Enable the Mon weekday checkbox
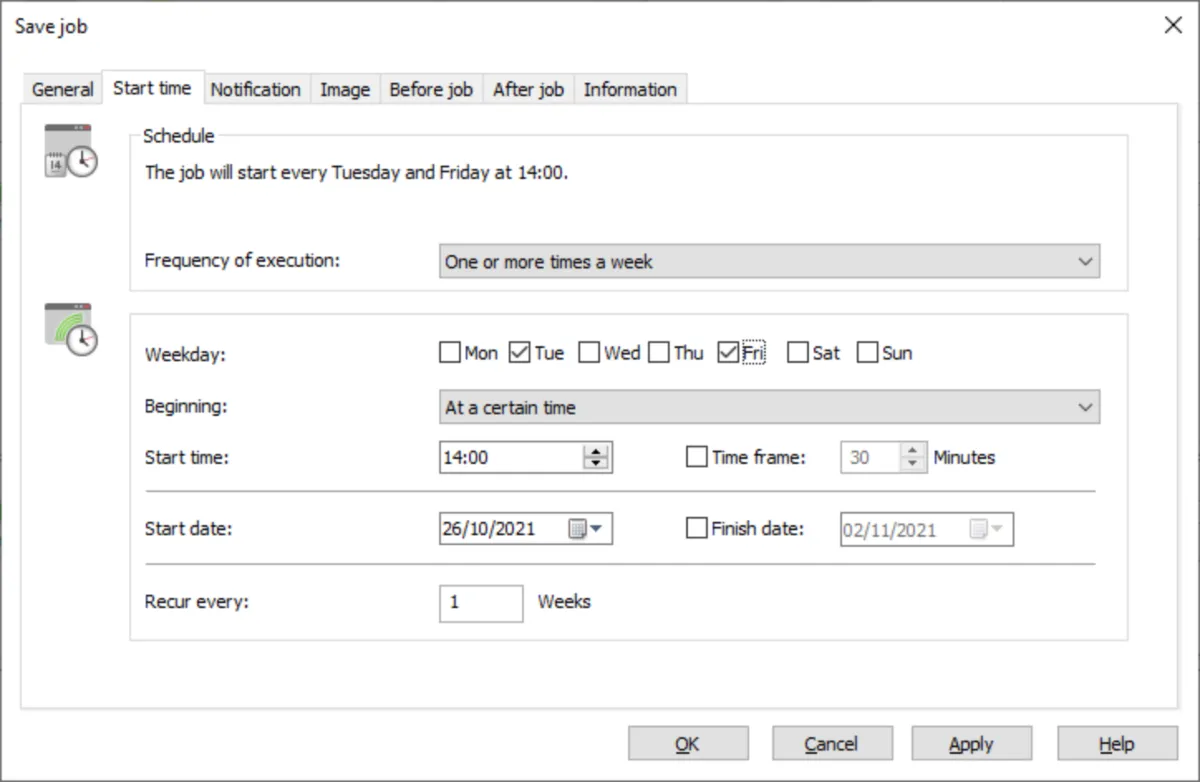This screenshot has height=782, width=1200. point(449,353)
